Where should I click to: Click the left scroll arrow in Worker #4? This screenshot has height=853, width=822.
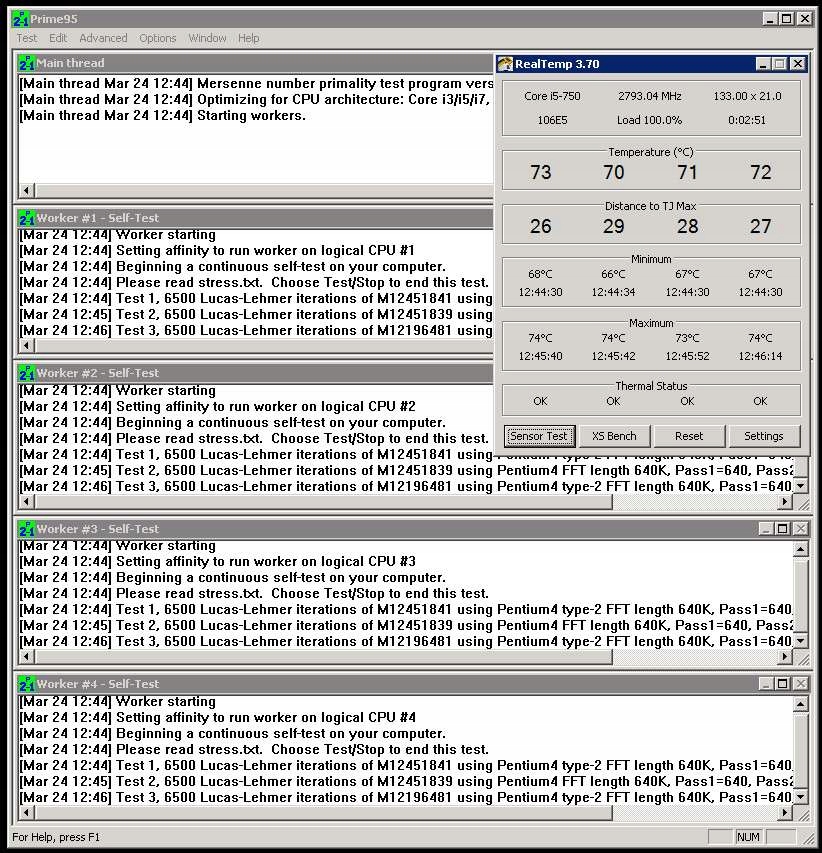26,812
